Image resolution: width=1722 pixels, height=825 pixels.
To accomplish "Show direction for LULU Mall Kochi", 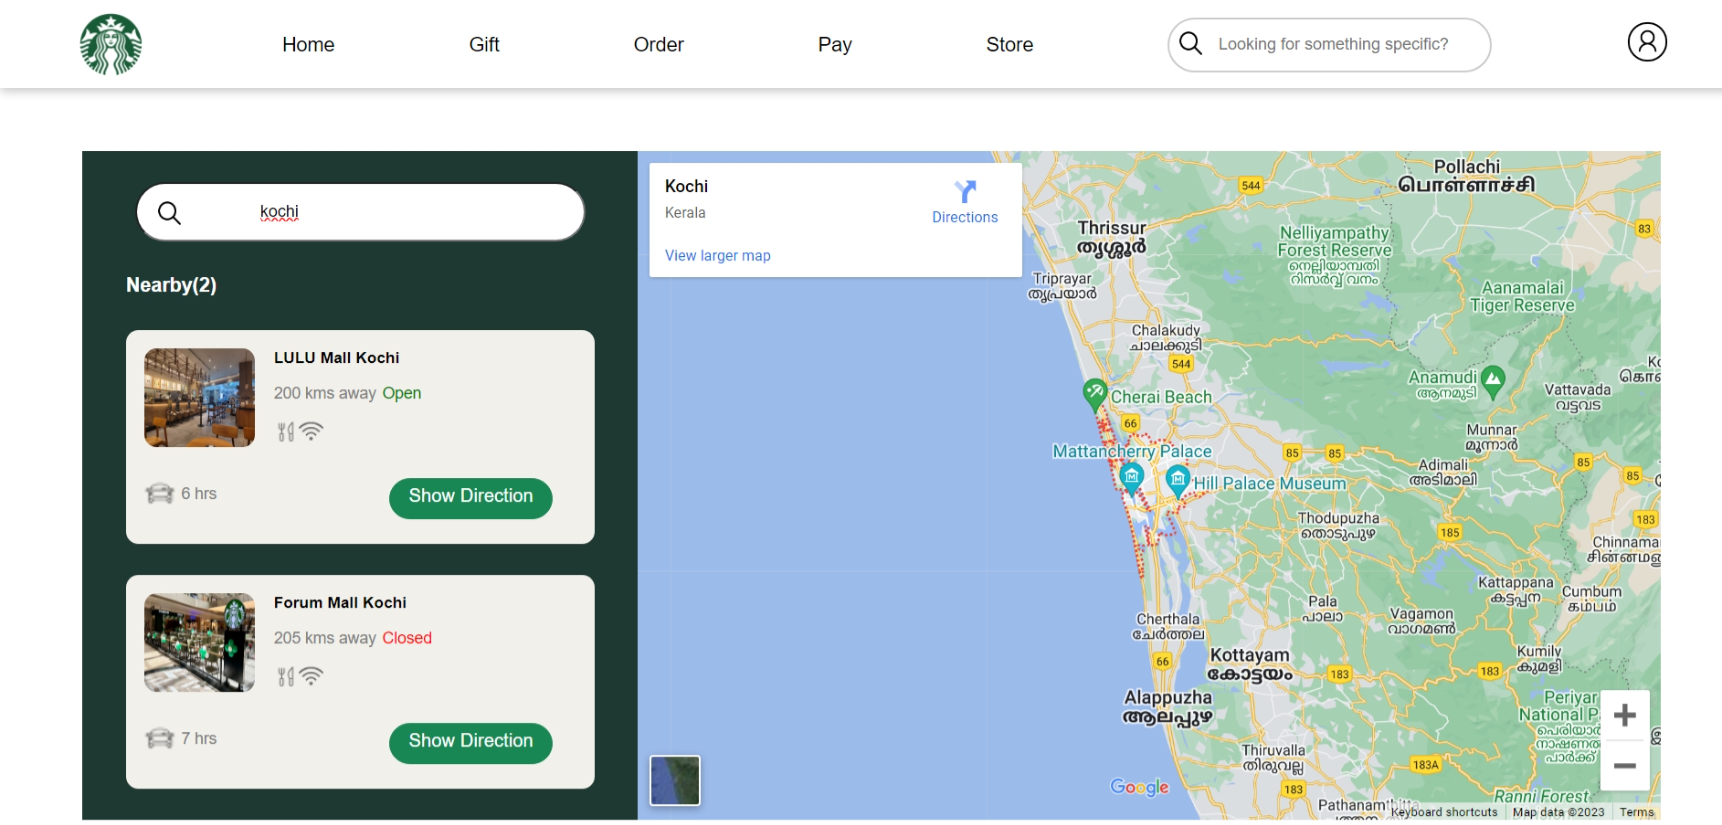I will [x=470, y=497].
